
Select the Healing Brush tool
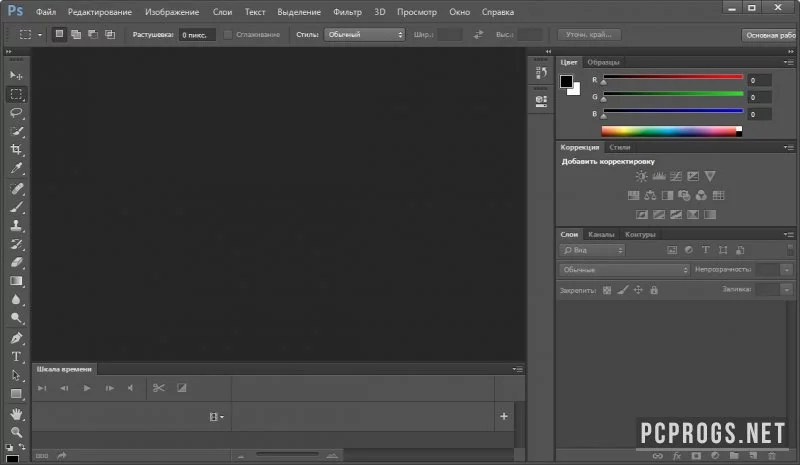pos(16,189)
